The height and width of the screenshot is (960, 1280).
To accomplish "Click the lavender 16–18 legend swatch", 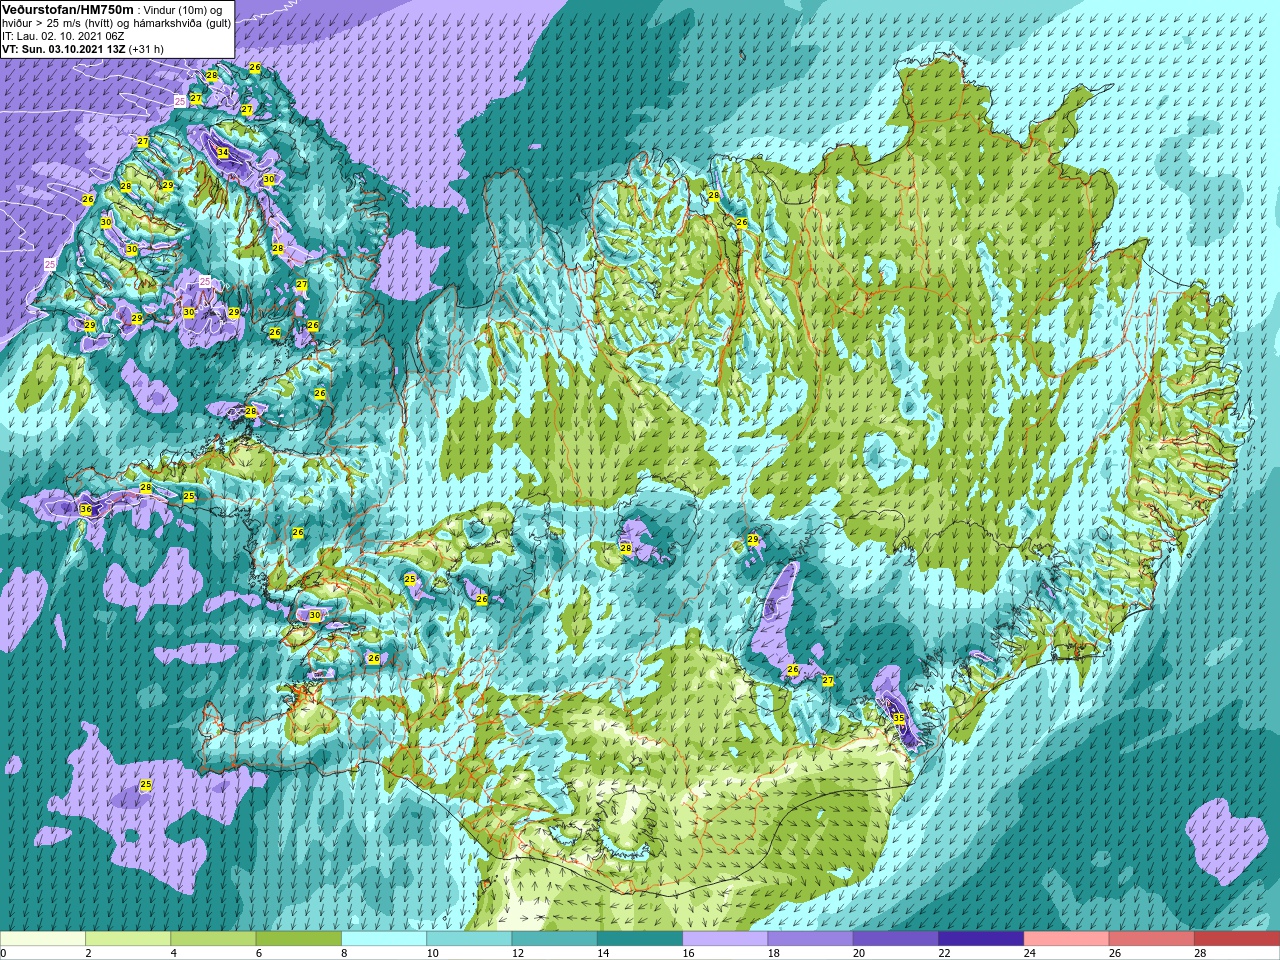I will coord(725,939).
